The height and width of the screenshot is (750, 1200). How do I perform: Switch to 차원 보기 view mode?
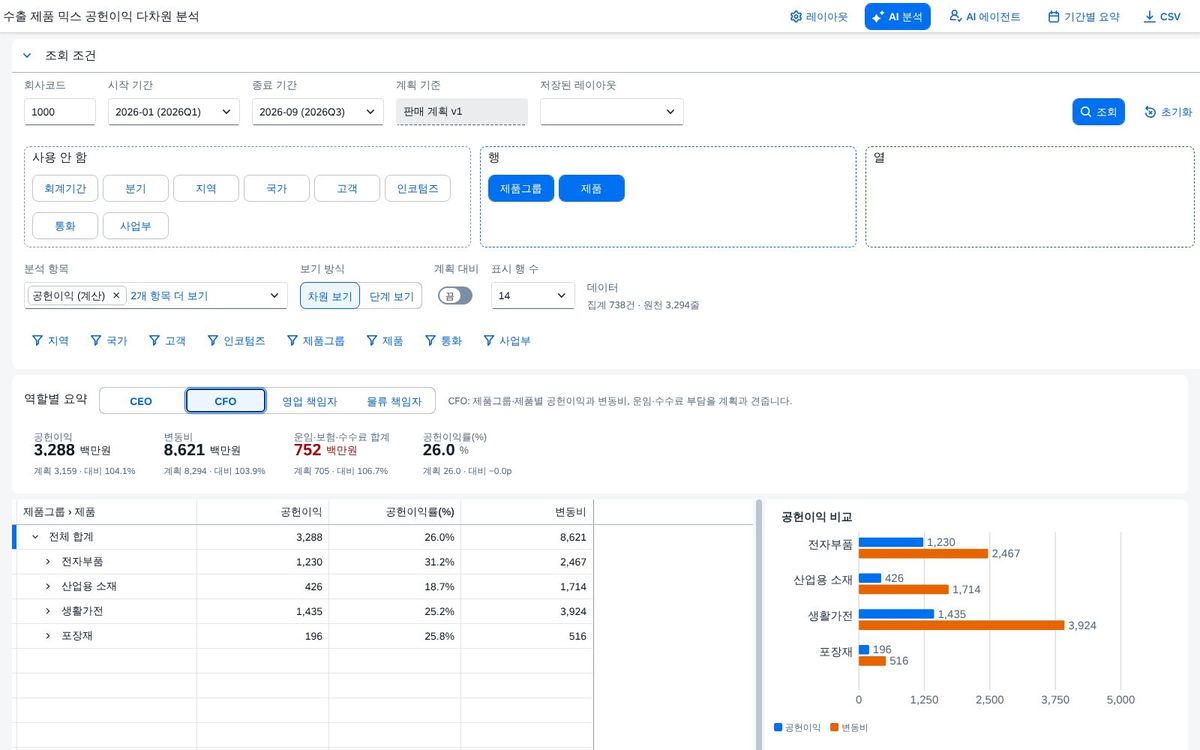click(330, 296)
